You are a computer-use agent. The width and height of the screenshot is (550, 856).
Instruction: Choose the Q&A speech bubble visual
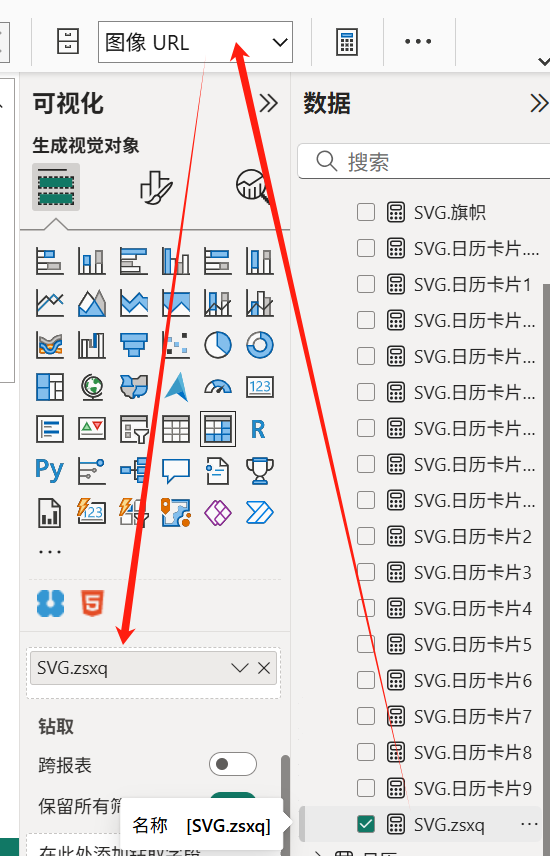pos(175,471)
